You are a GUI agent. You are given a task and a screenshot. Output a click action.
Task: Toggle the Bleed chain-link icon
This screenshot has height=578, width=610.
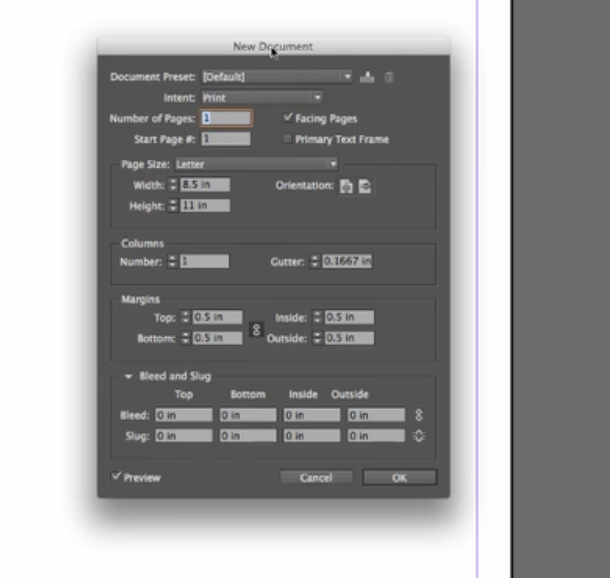419,414
